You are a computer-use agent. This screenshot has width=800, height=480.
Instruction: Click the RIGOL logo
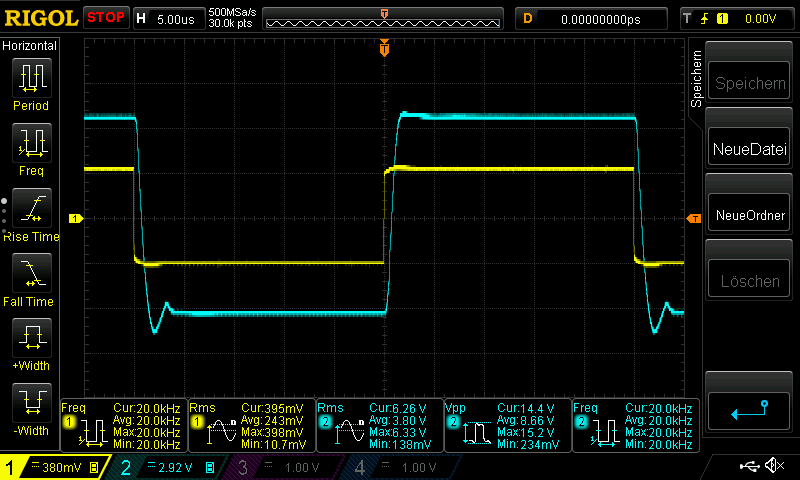tap(41, 19)
